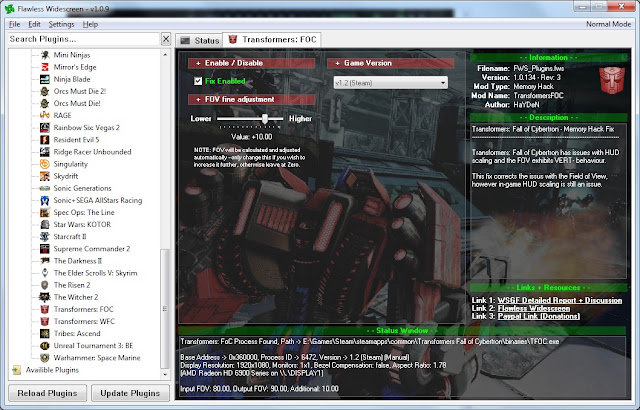Click the Enable / Disable section header
This screenshot has width=640, height=410.
click(x=251, y=63)
